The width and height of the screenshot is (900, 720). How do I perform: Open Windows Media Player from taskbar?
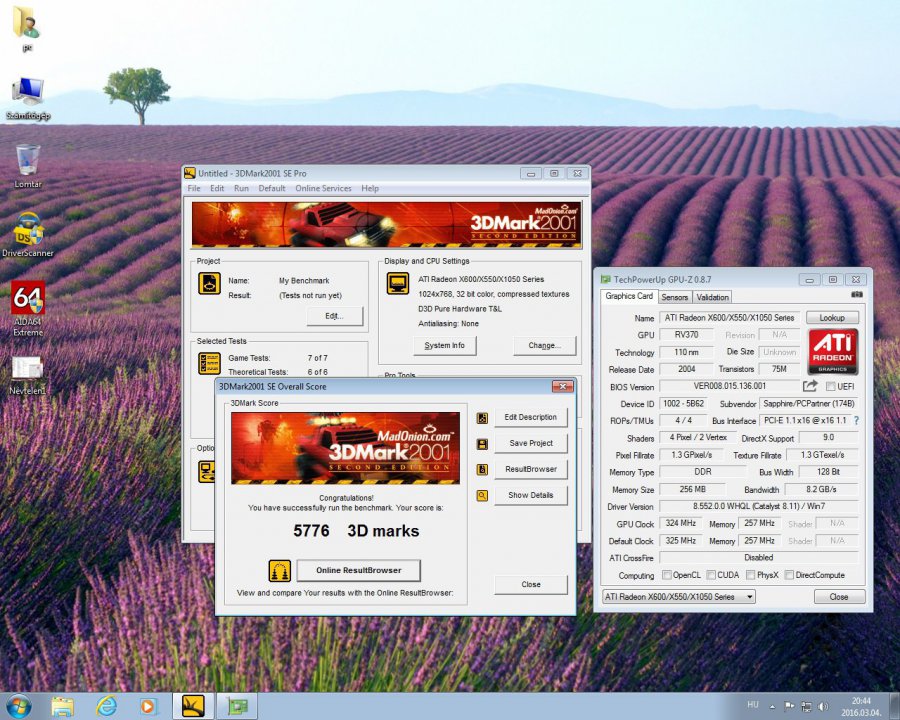[x=148, y=706]
